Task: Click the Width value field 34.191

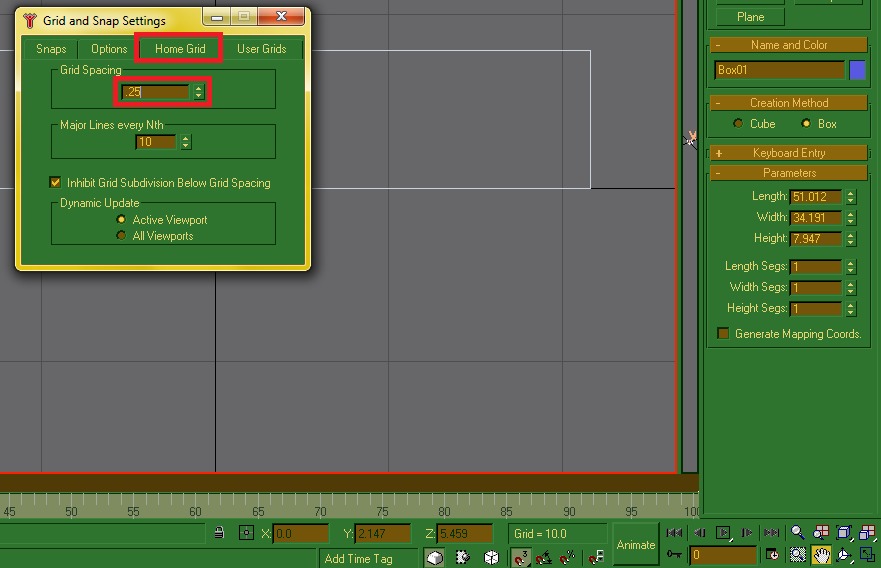Action: point(815,217)
